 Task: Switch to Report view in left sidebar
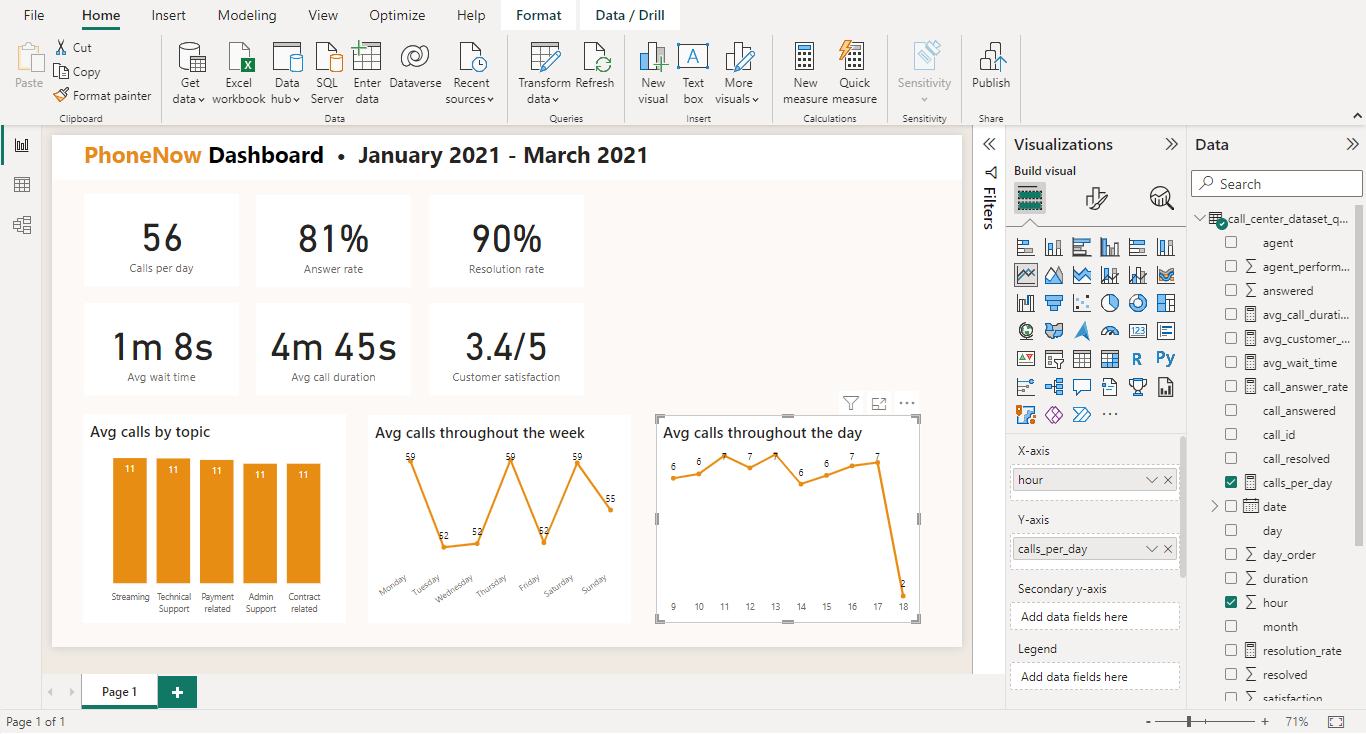[21, 145]
